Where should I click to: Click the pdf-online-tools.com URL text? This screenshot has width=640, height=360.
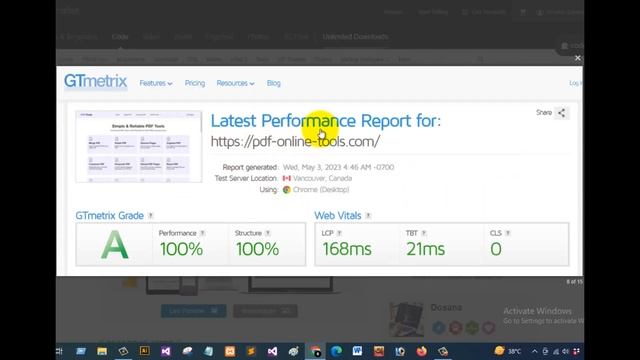point(296,142)
